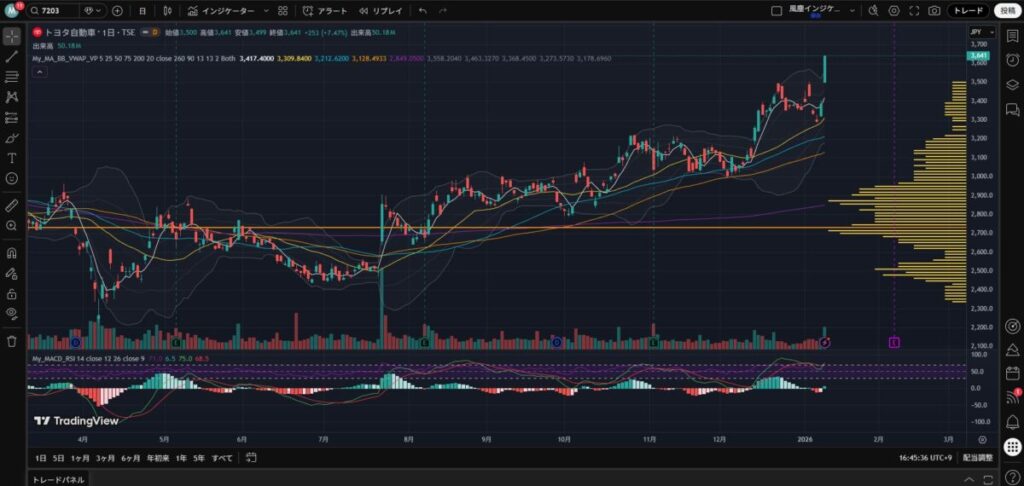
Task: Select the 3ヶ月 time range
Action: coord(104,458)
